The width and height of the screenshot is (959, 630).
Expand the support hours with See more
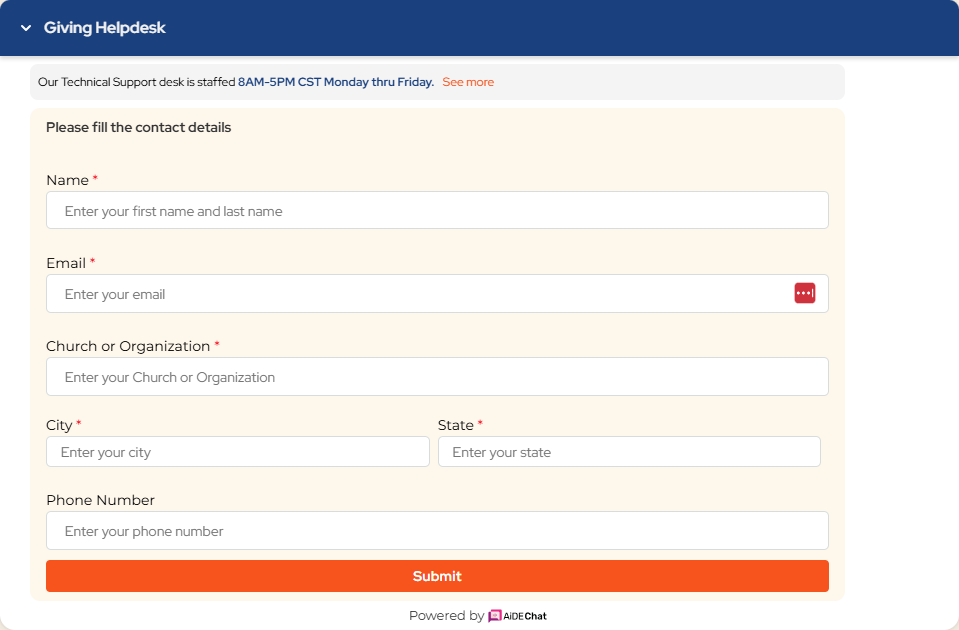467,82
